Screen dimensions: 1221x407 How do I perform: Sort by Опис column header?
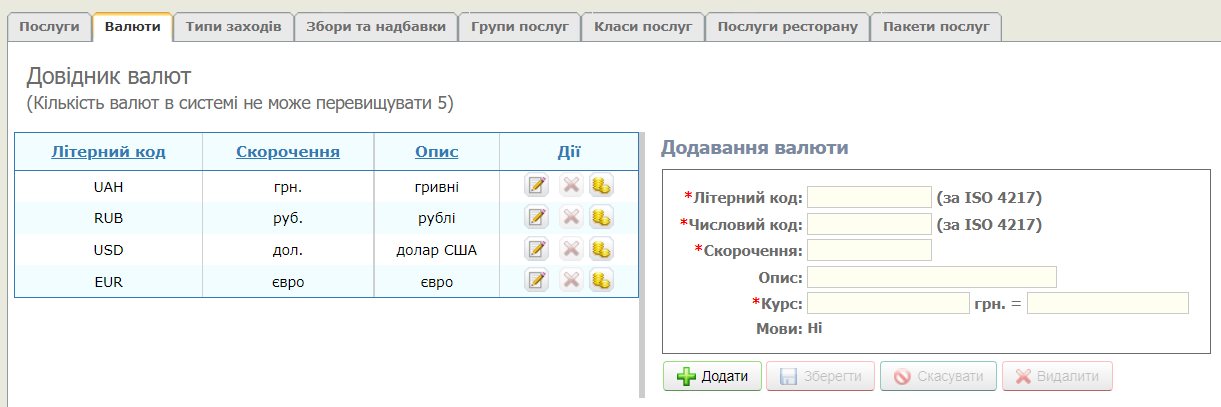click(437, 152)
